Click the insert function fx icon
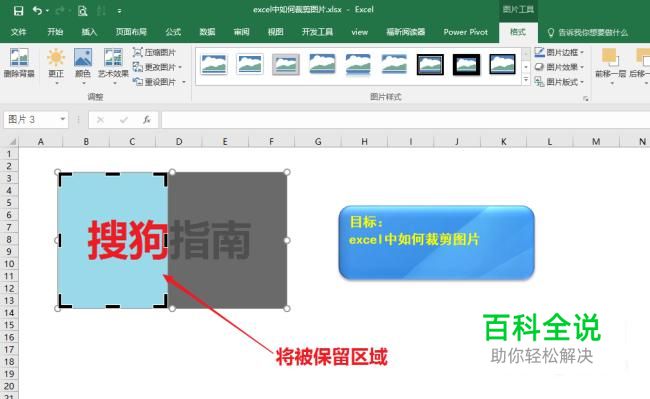 coord(146,120)
